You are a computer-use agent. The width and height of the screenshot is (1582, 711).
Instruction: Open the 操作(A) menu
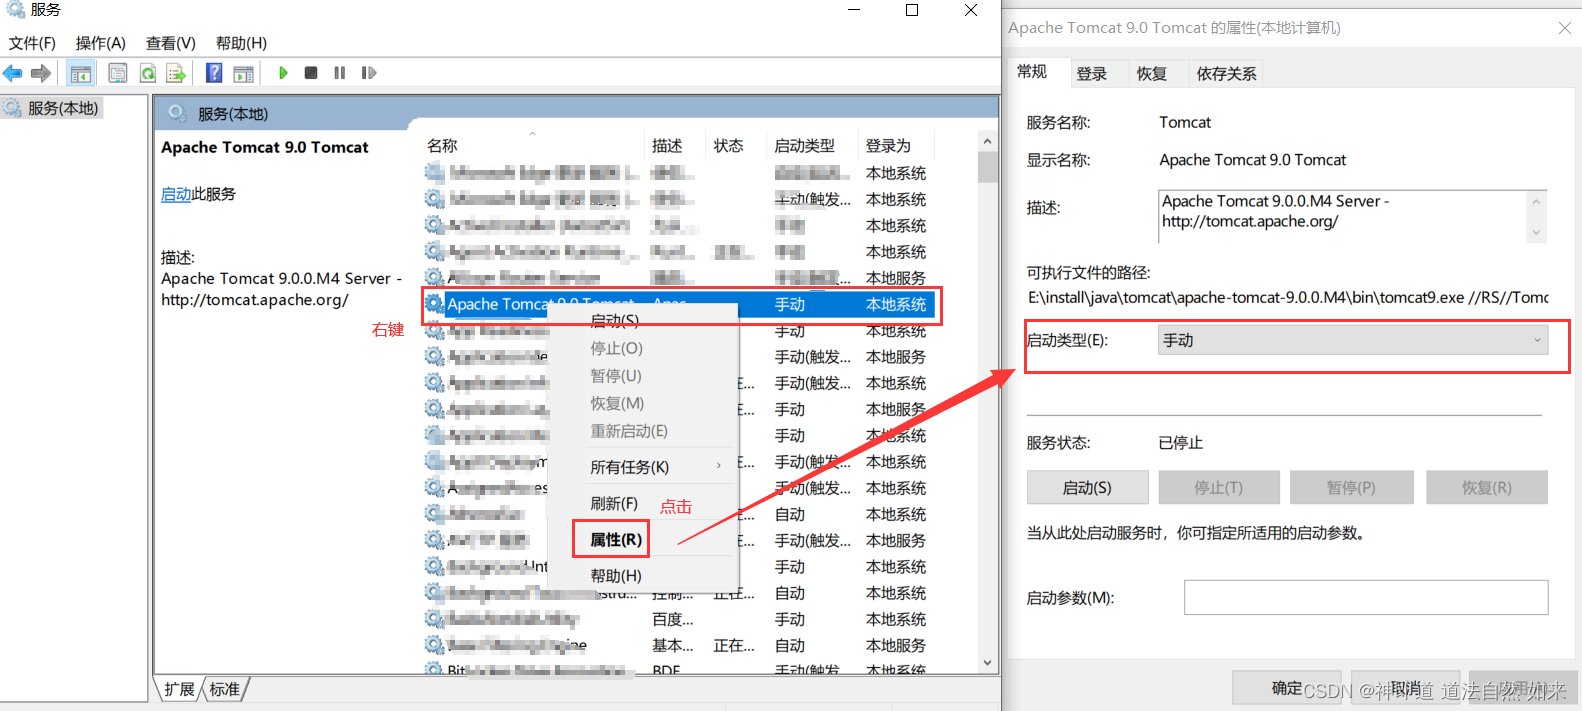(x=100, y=43)
